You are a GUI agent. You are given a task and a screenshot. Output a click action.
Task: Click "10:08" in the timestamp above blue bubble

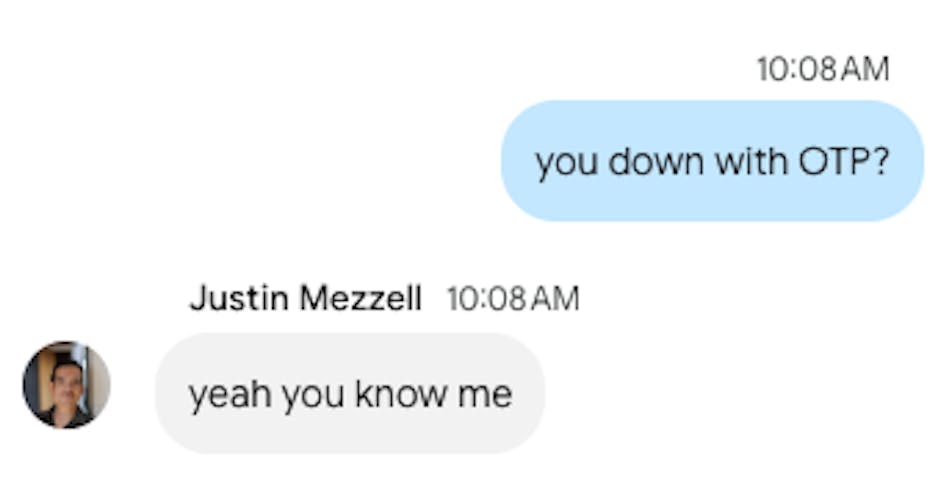[796, 69]
